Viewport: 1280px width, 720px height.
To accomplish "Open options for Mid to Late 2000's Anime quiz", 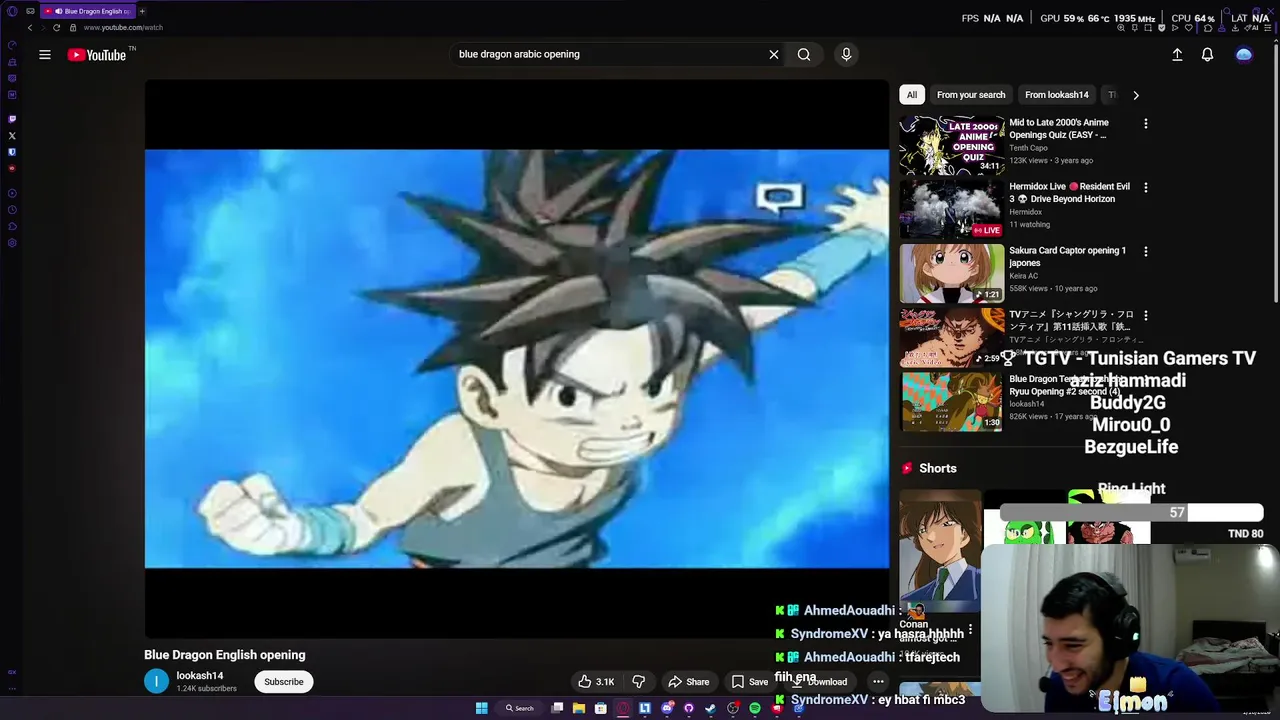I will [1146, 124].
